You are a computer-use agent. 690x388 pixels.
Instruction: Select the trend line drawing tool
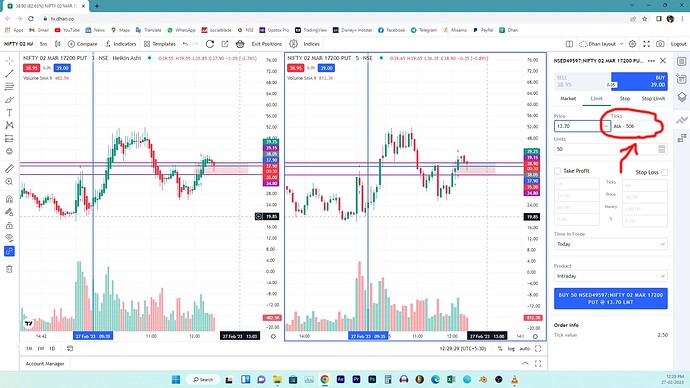(9, 74)
